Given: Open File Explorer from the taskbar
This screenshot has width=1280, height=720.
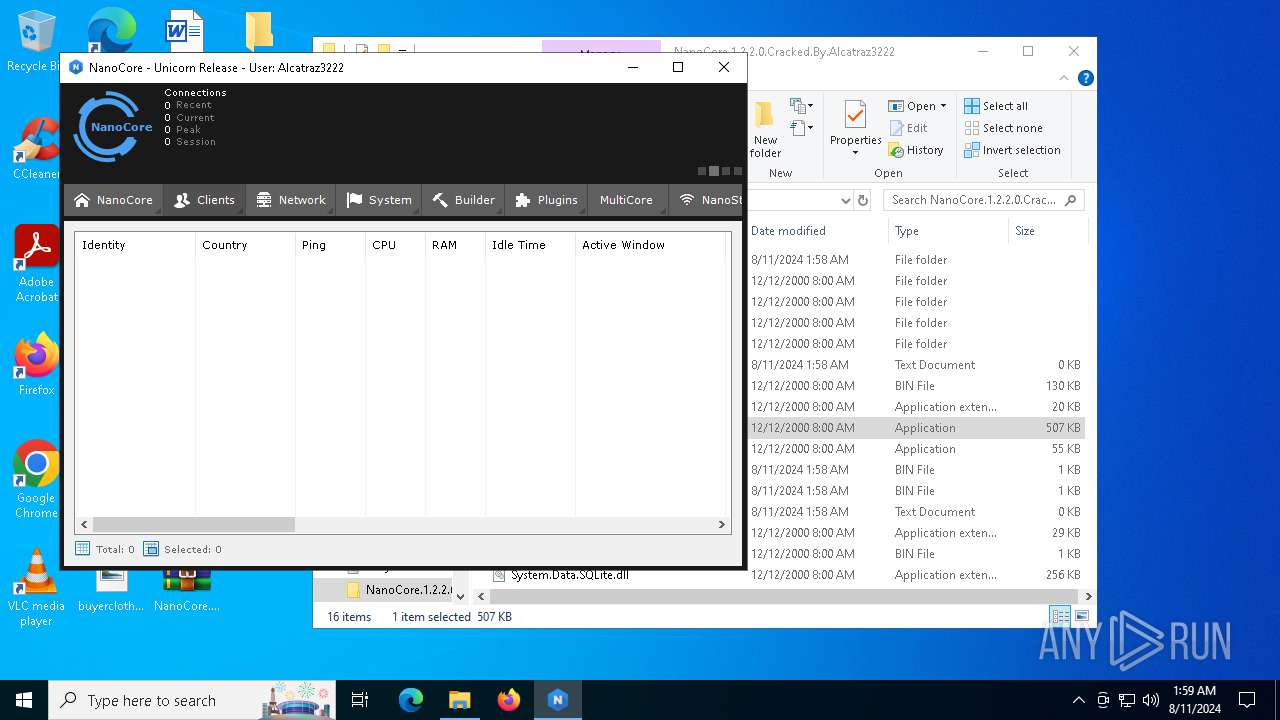Looking at the screenshot, I should coord(460,700).
